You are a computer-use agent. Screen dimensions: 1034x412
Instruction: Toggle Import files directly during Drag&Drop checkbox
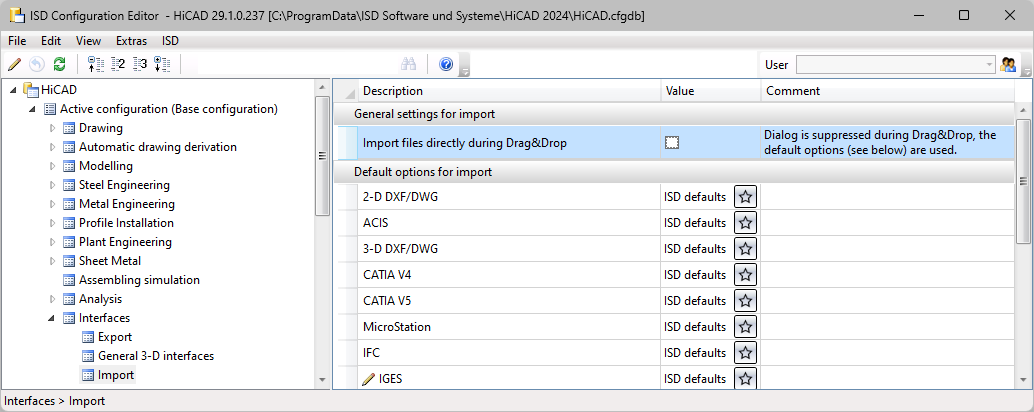pyautogui.click(x=672, y=143)
